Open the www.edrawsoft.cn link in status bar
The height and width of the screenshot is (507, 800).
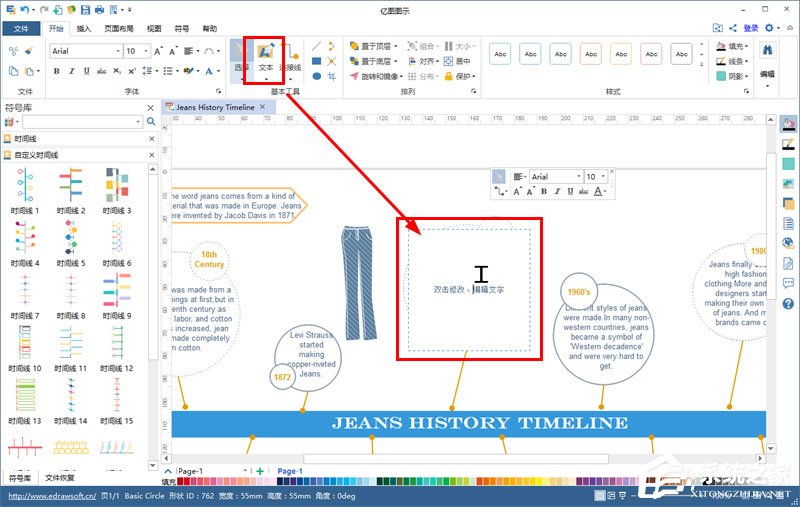[46, 495]
